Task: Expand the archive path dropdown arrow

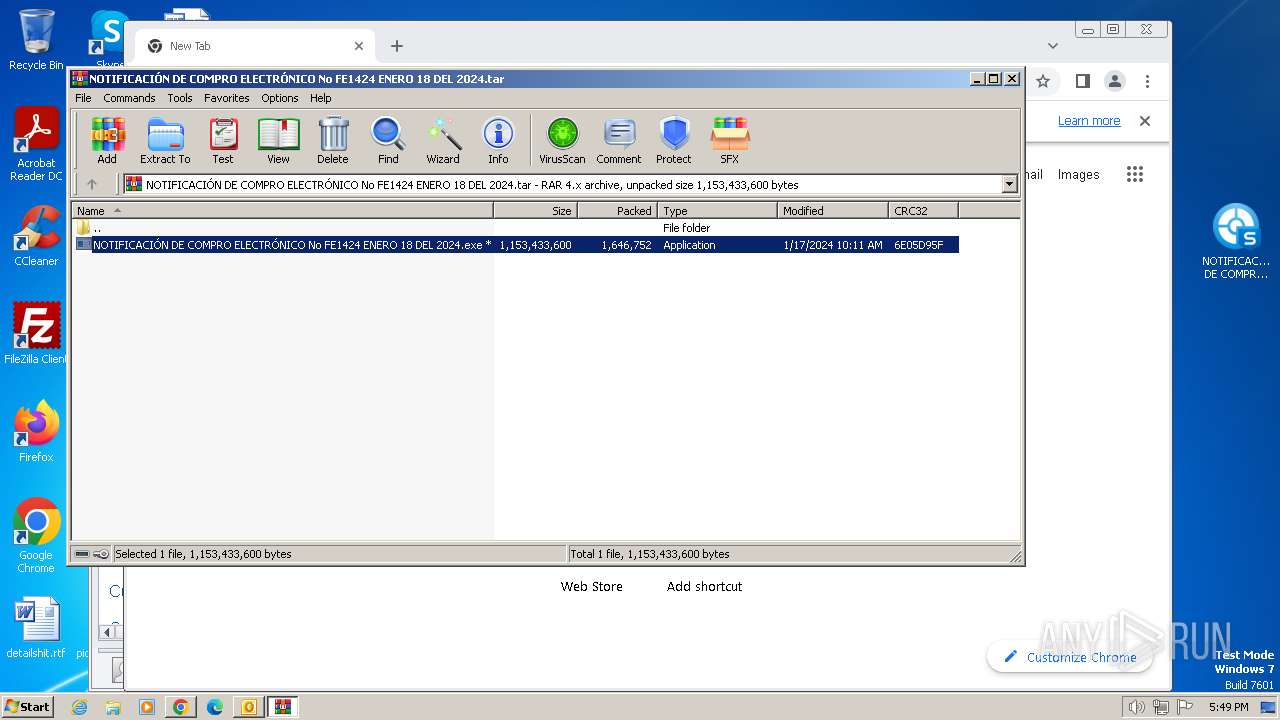Action: tap(1009, 184)
